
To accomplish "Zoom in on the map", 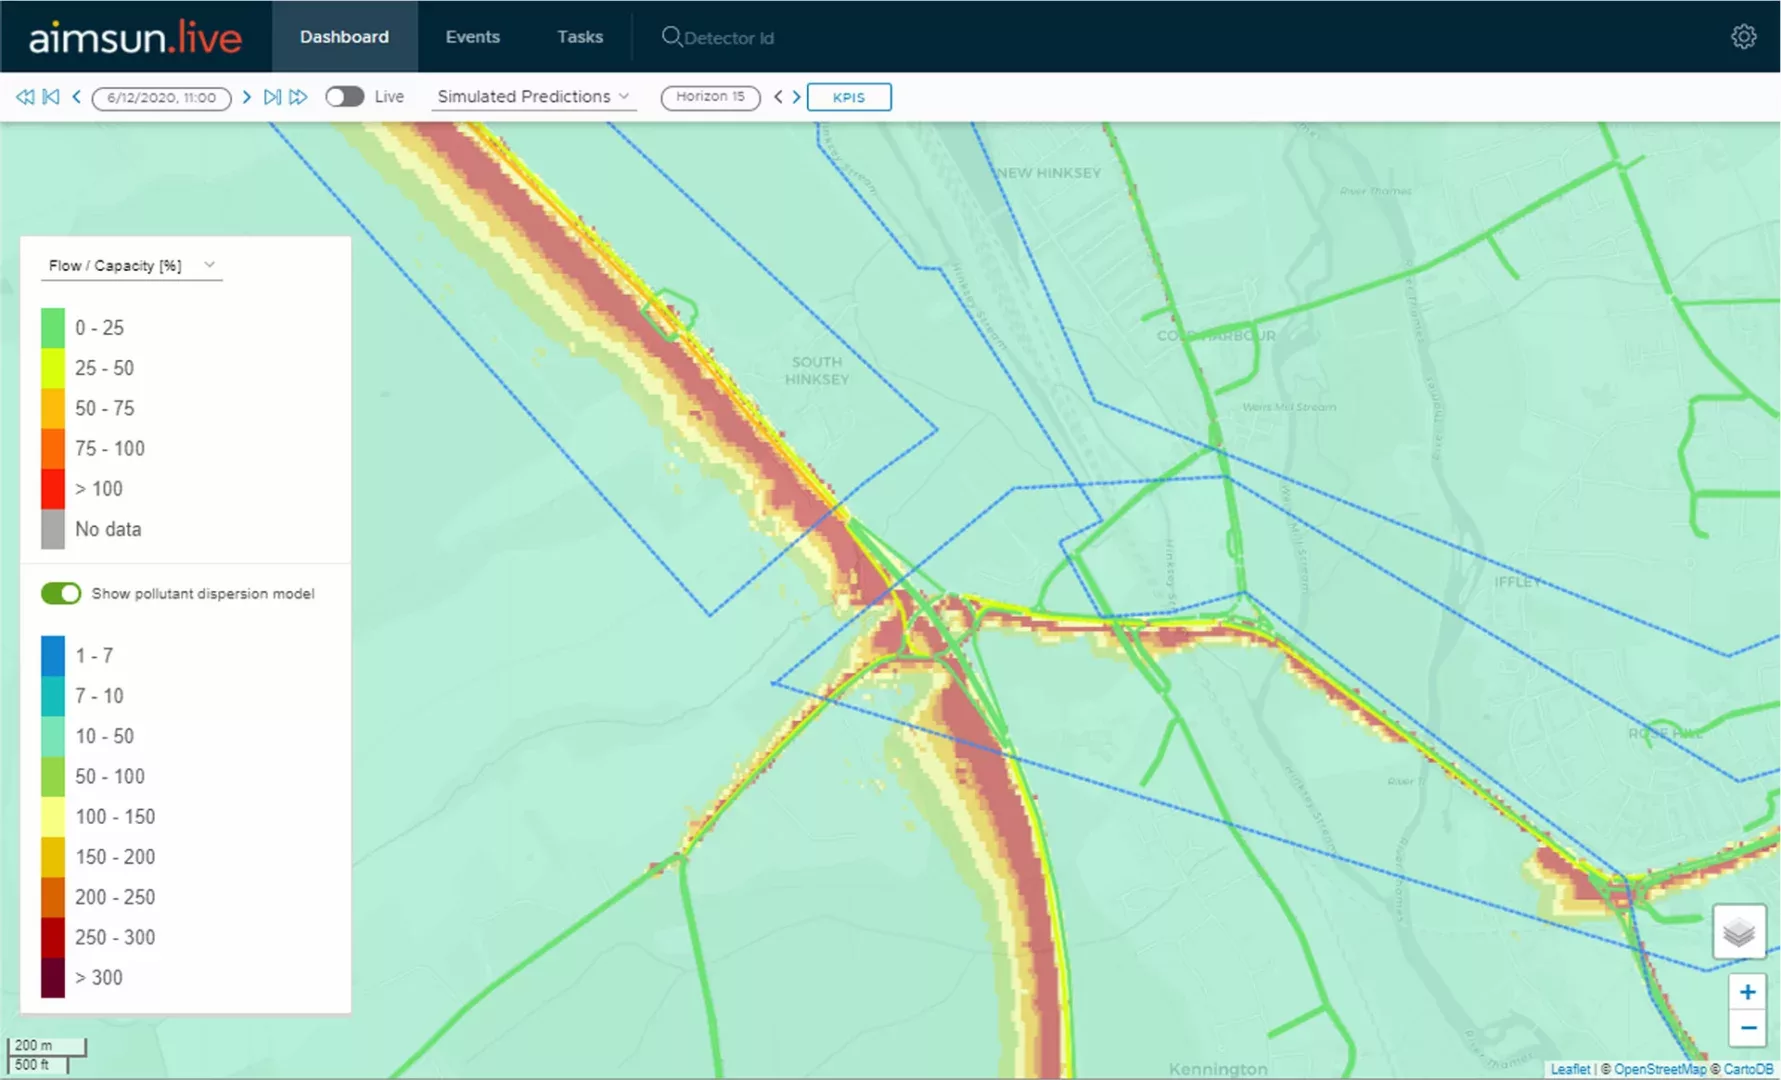I will 1747,992.
